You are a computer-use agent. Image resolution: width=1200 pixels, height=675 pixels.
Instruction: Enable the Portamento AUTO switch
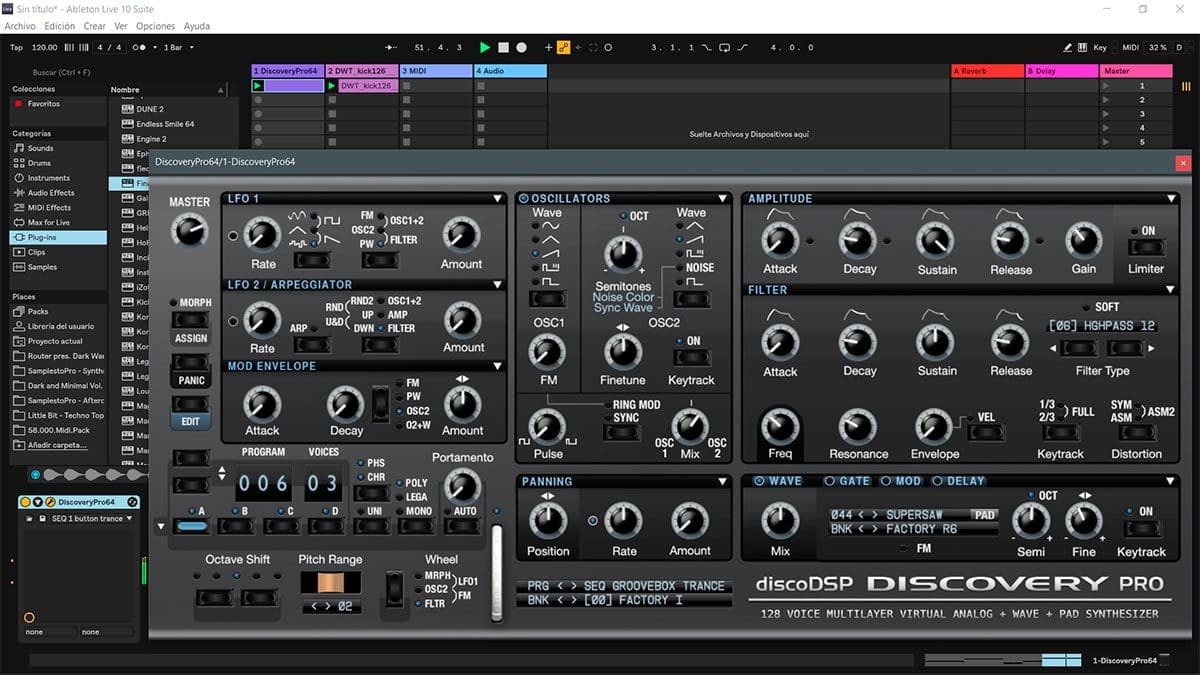point(464,527)
